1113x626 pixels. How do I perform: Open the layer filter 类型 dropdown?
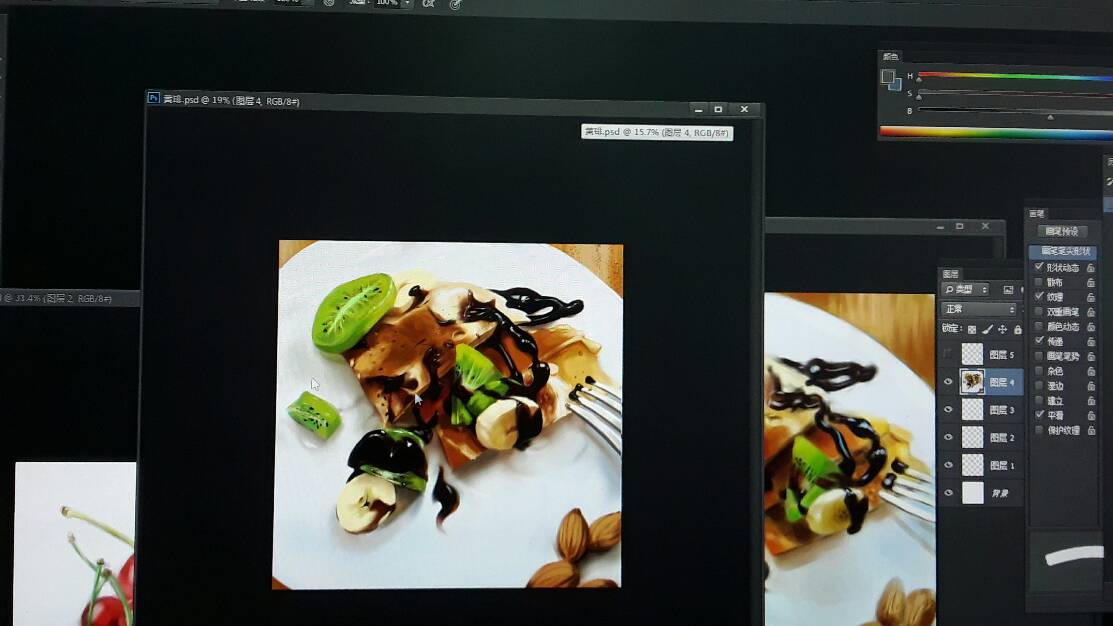point(965,290)
